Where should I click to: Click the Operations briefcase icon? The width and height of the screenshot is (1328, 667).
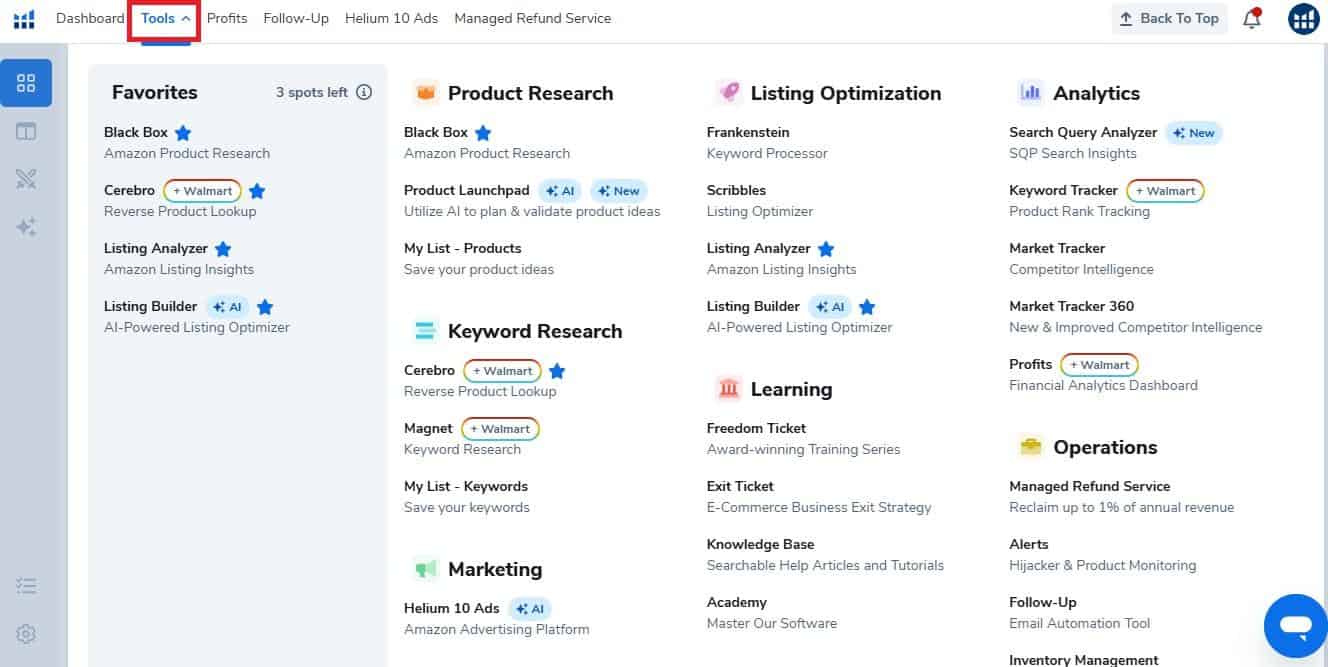pyautogui.click(x=1031, y=447)
